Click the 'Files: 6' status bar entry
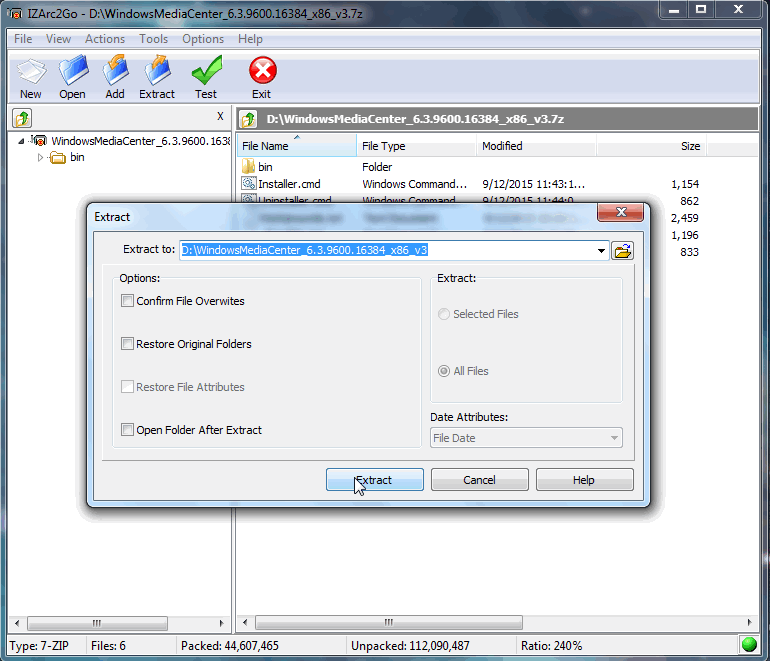Screen dimensions: 770x661 pyautogui.click(x=108, y=645)
